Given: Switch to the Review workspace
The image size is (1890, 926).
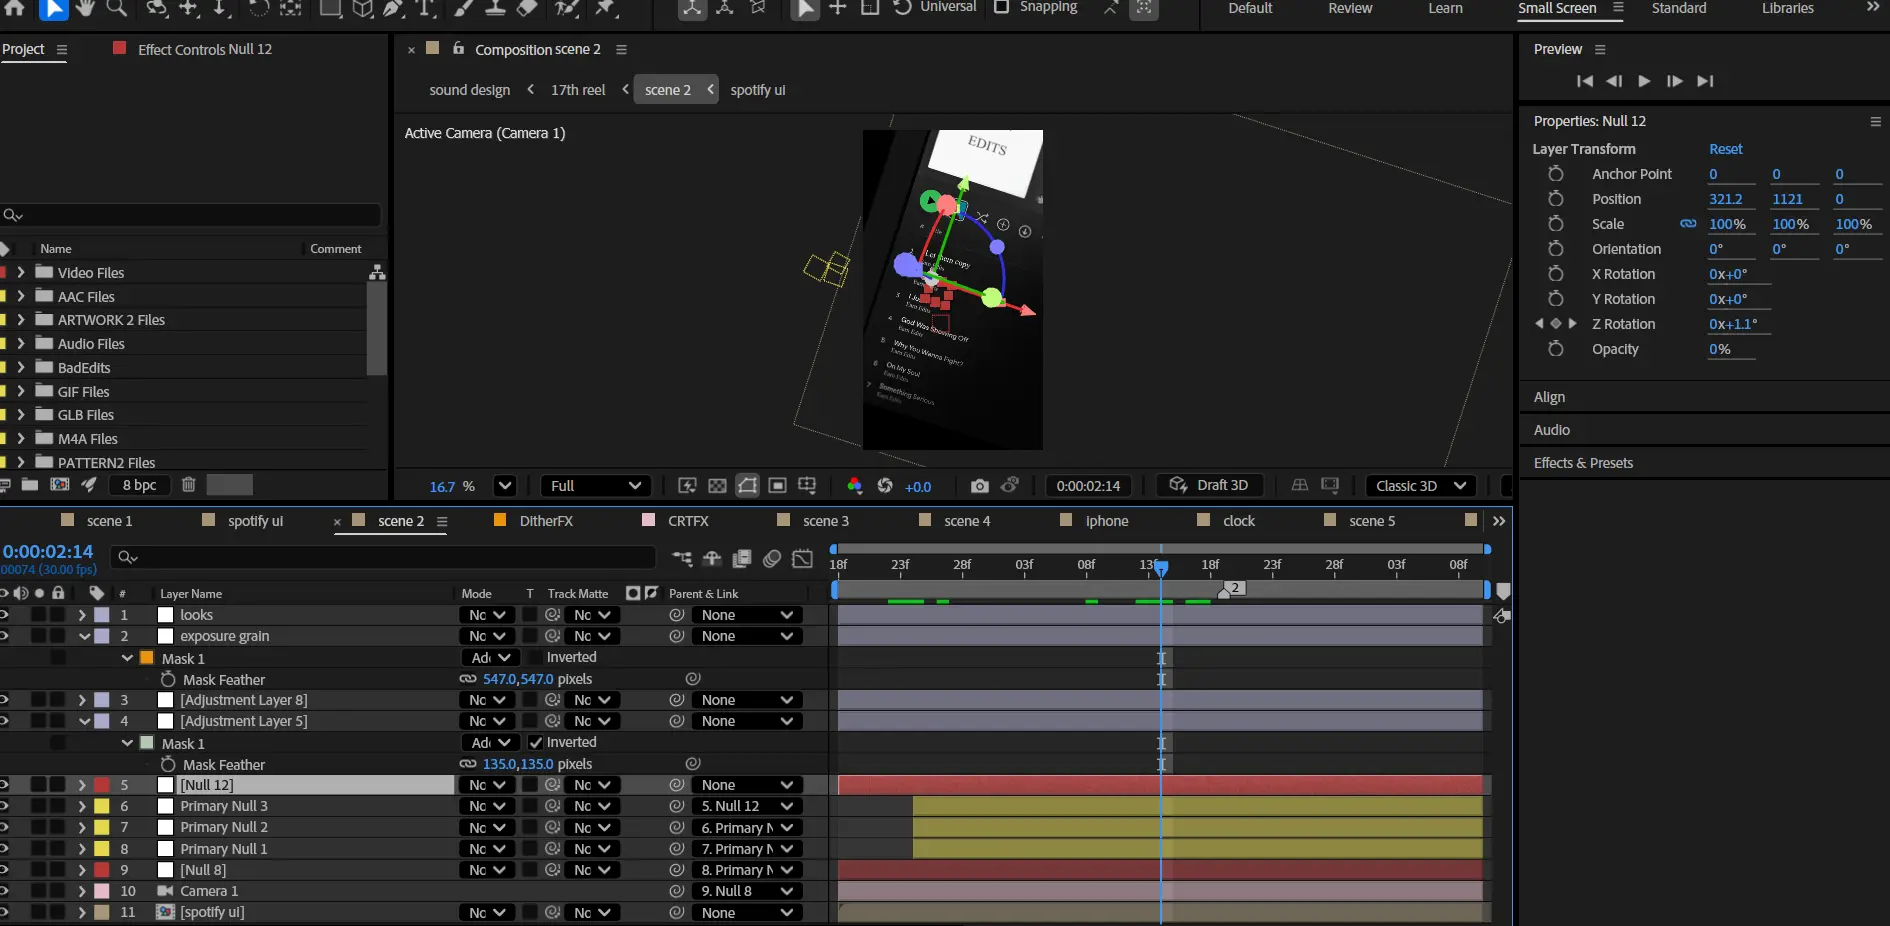Looking at the screenshot, I should point(1350,8).
